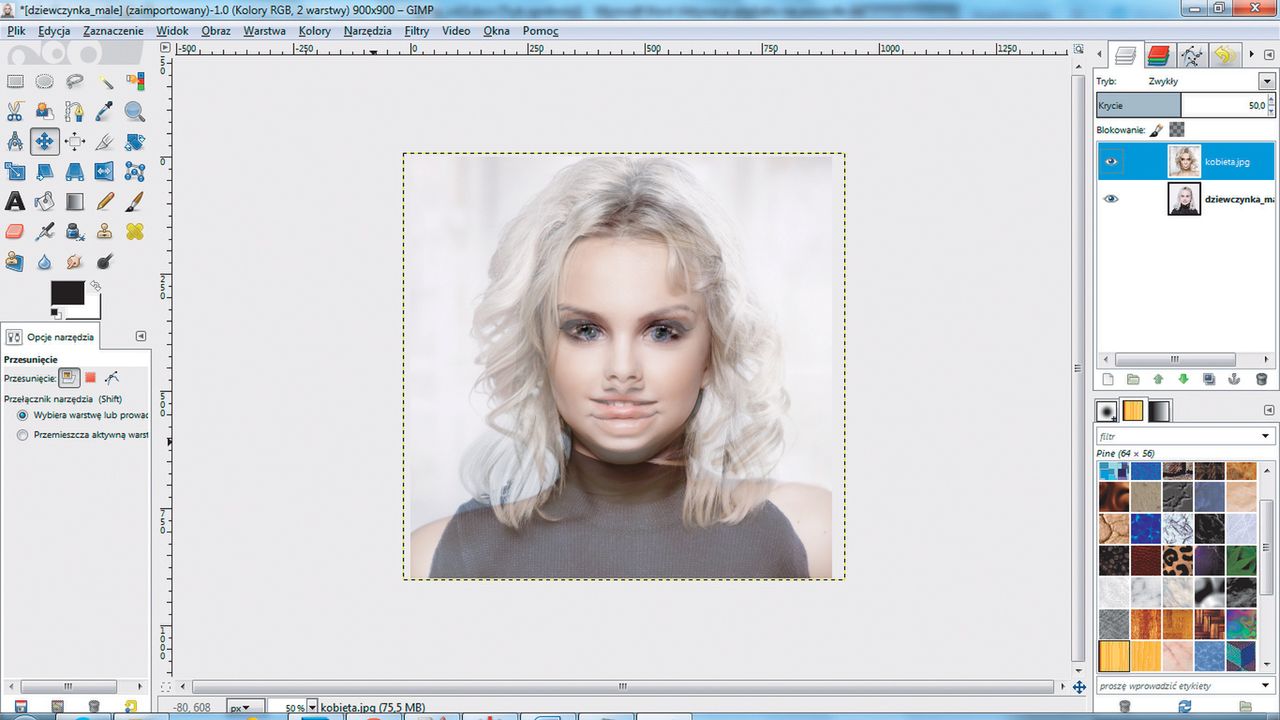Click the foreground color black swatch

[x=66, y=292]
